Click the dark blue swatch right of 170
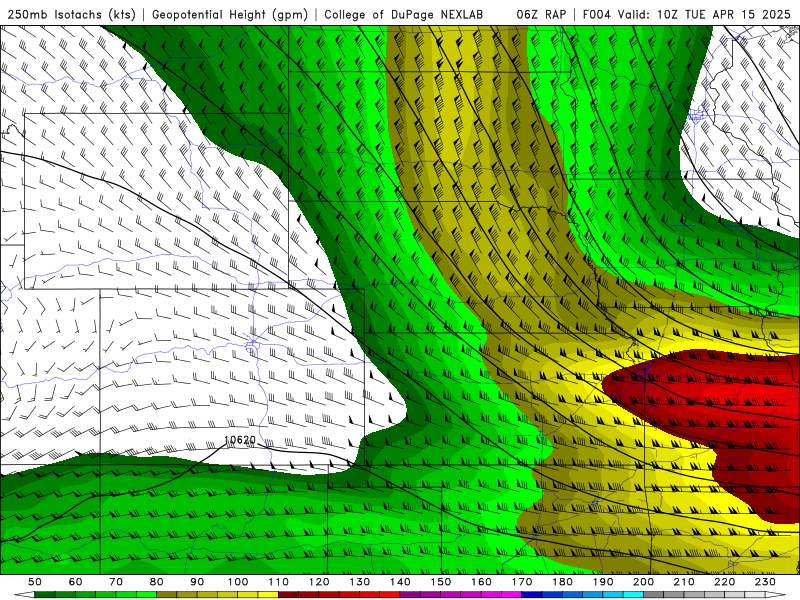The height and width of the screenshot is (600, 800). click(x=532, y=594)
